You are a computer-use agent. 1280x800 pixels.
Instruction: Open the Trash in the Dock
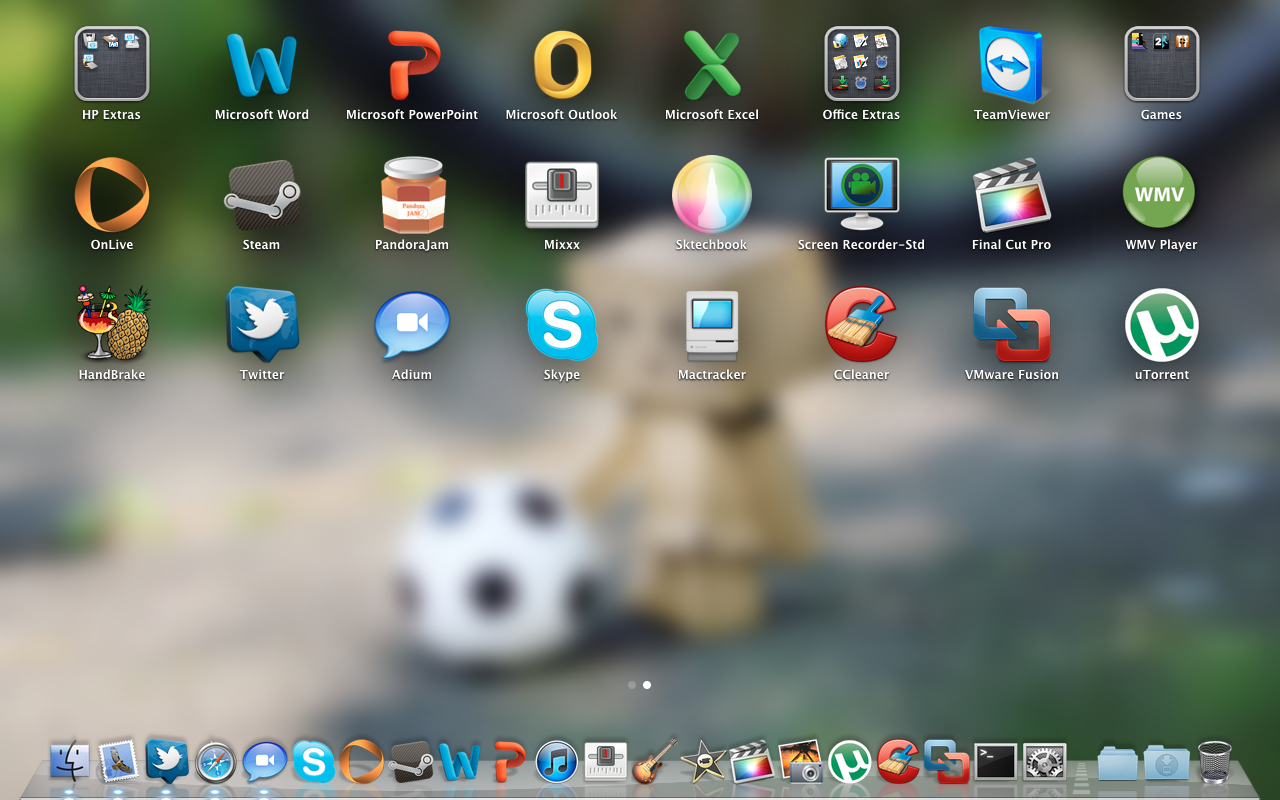tap(1215, 762)
